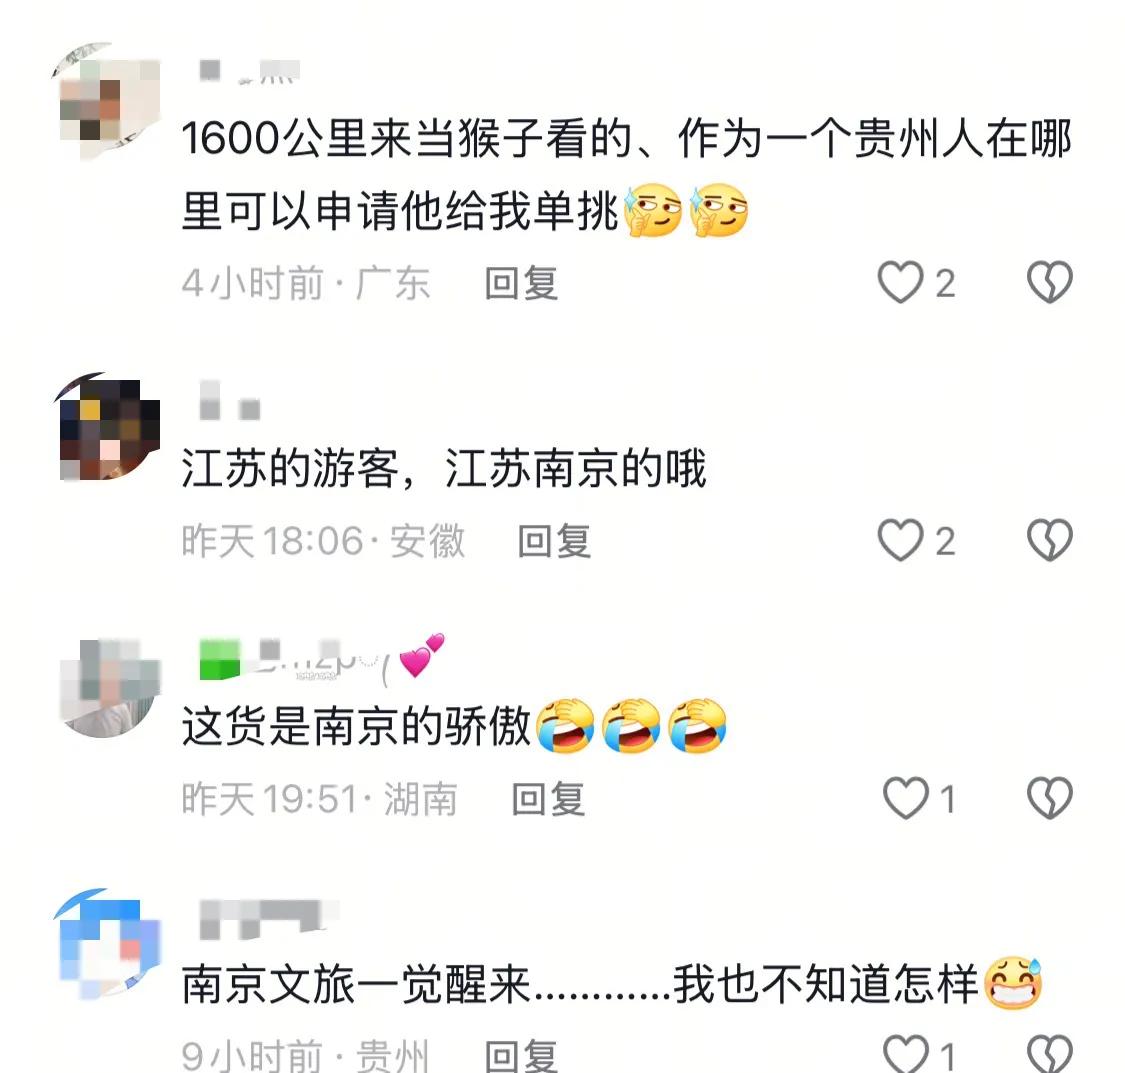Reply to the 昨天 18:06 安徽 comment
Screen dimensions: 1125x1073
pyautogui.click(x=555, y=541)
